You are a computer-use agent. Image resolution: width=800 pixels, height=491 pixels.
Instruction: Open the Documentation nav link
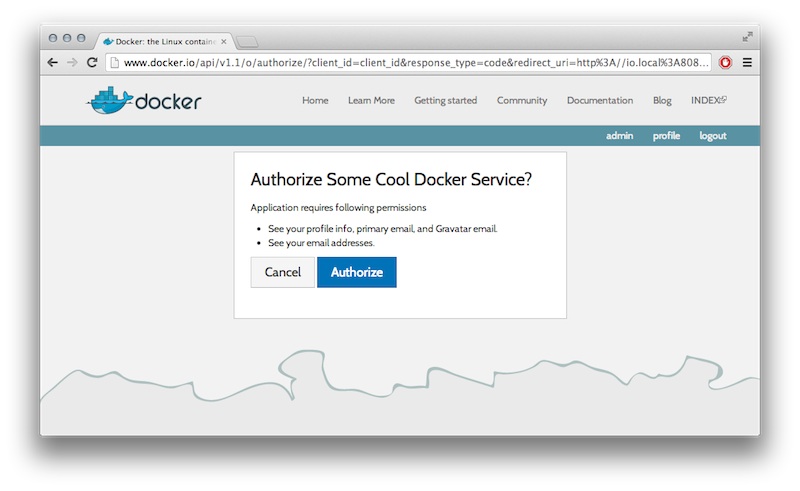point(599,101)
